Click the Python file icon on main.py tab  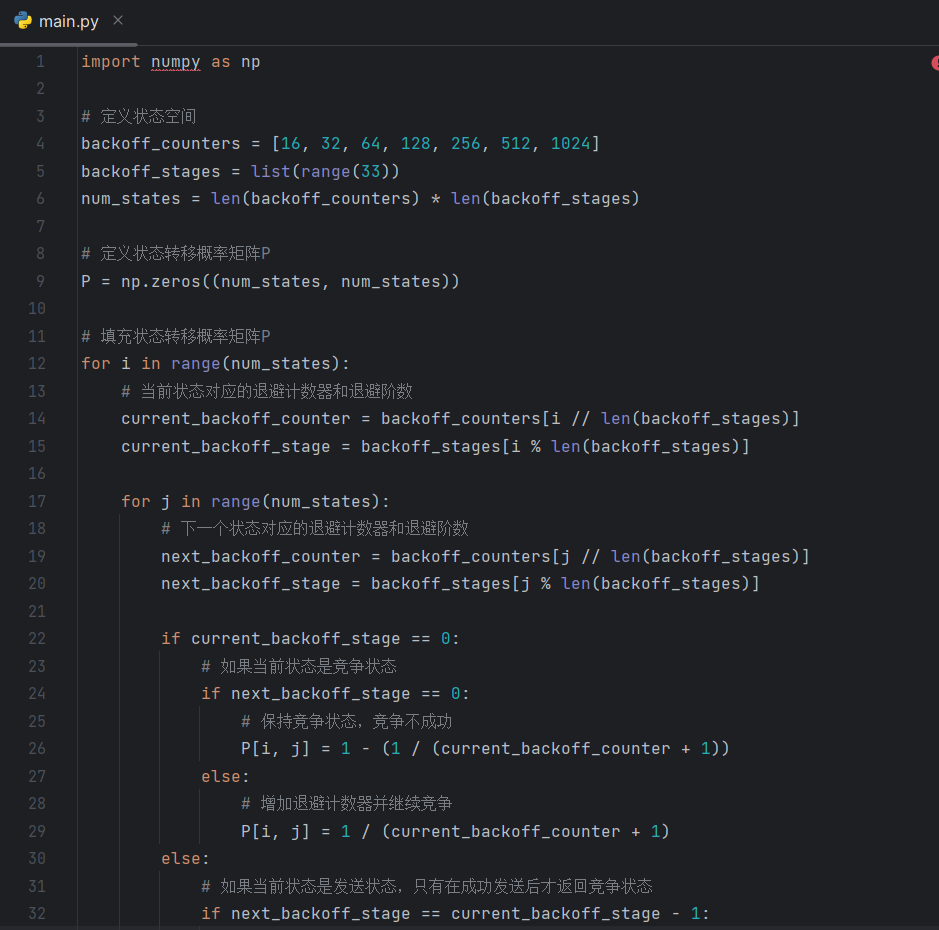coord(23,21)
